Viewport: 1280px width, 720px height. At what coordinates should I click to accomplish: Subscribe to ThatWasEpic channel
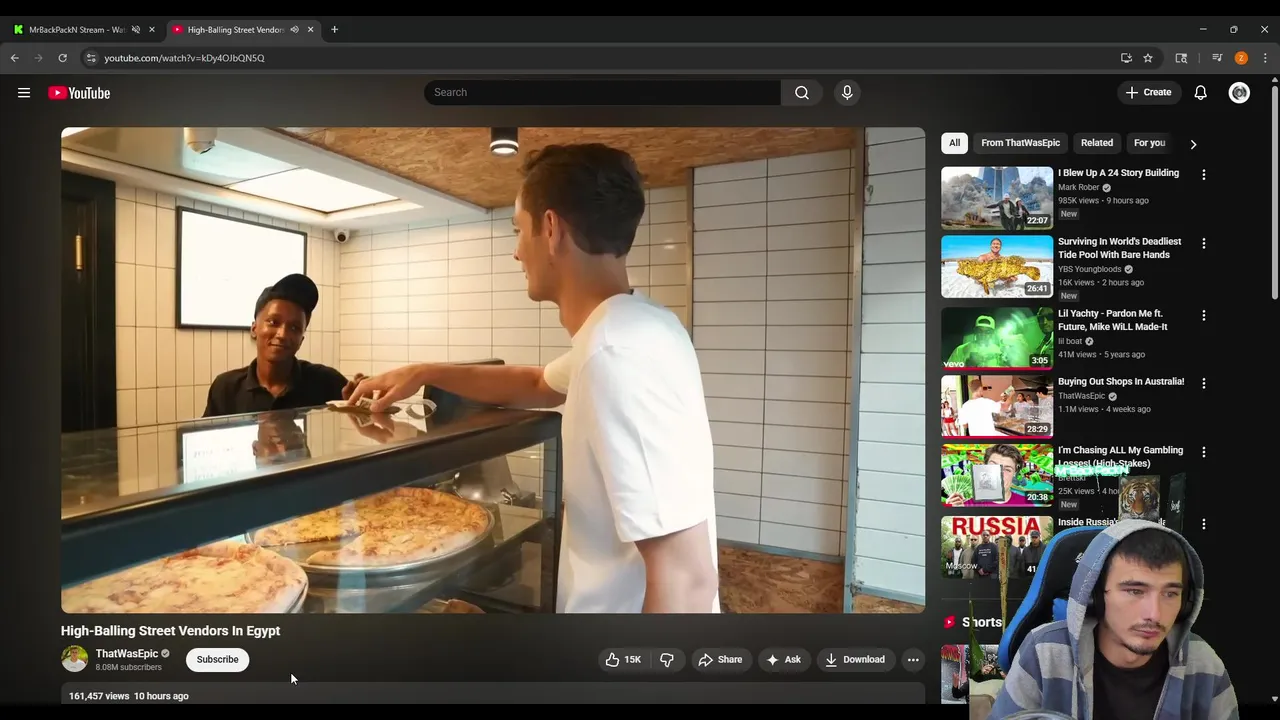point(217,660)
